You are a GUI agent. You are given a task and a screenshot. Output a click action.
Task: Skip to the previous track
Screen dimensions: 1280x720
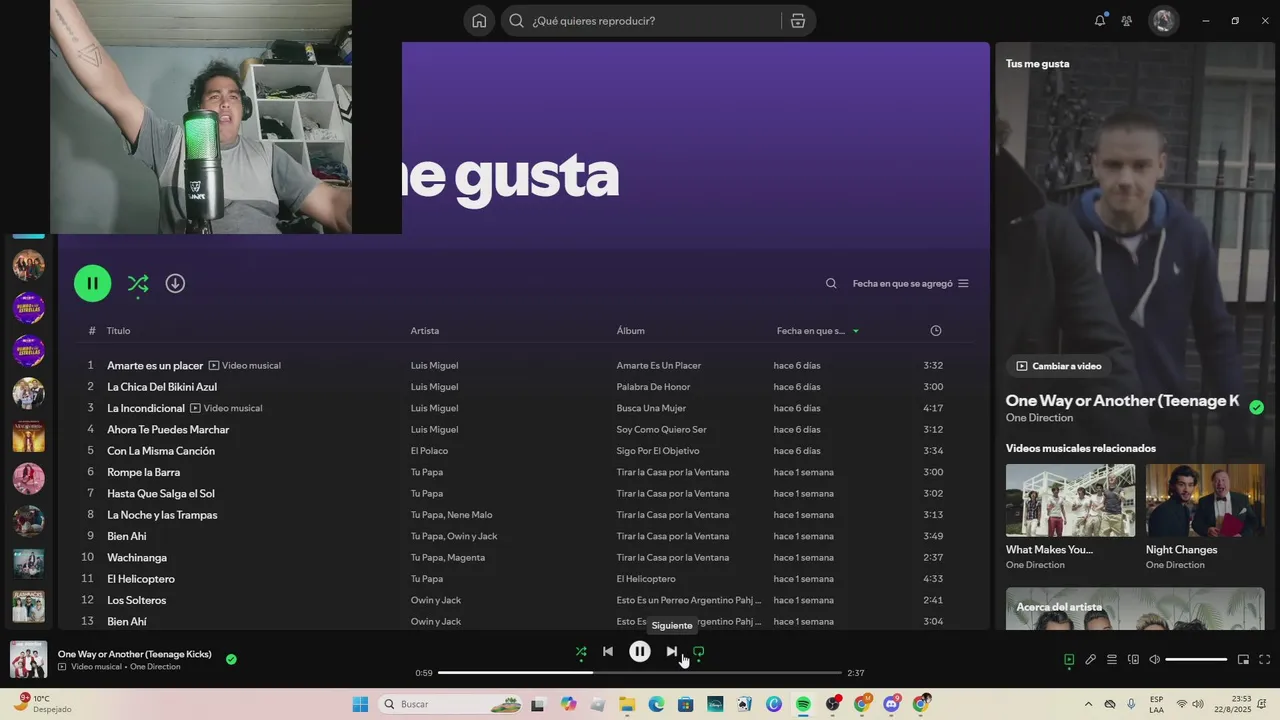tap(608, 652)
